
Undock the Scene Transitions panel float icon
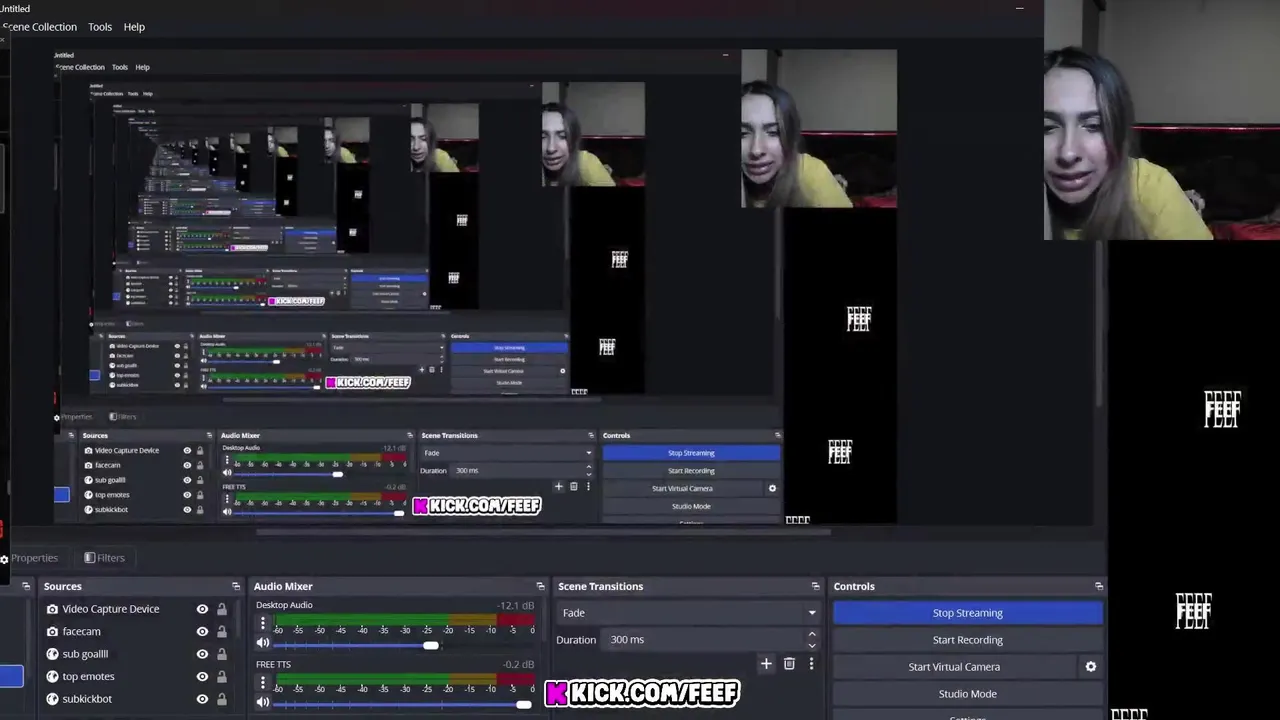point(815,586)
